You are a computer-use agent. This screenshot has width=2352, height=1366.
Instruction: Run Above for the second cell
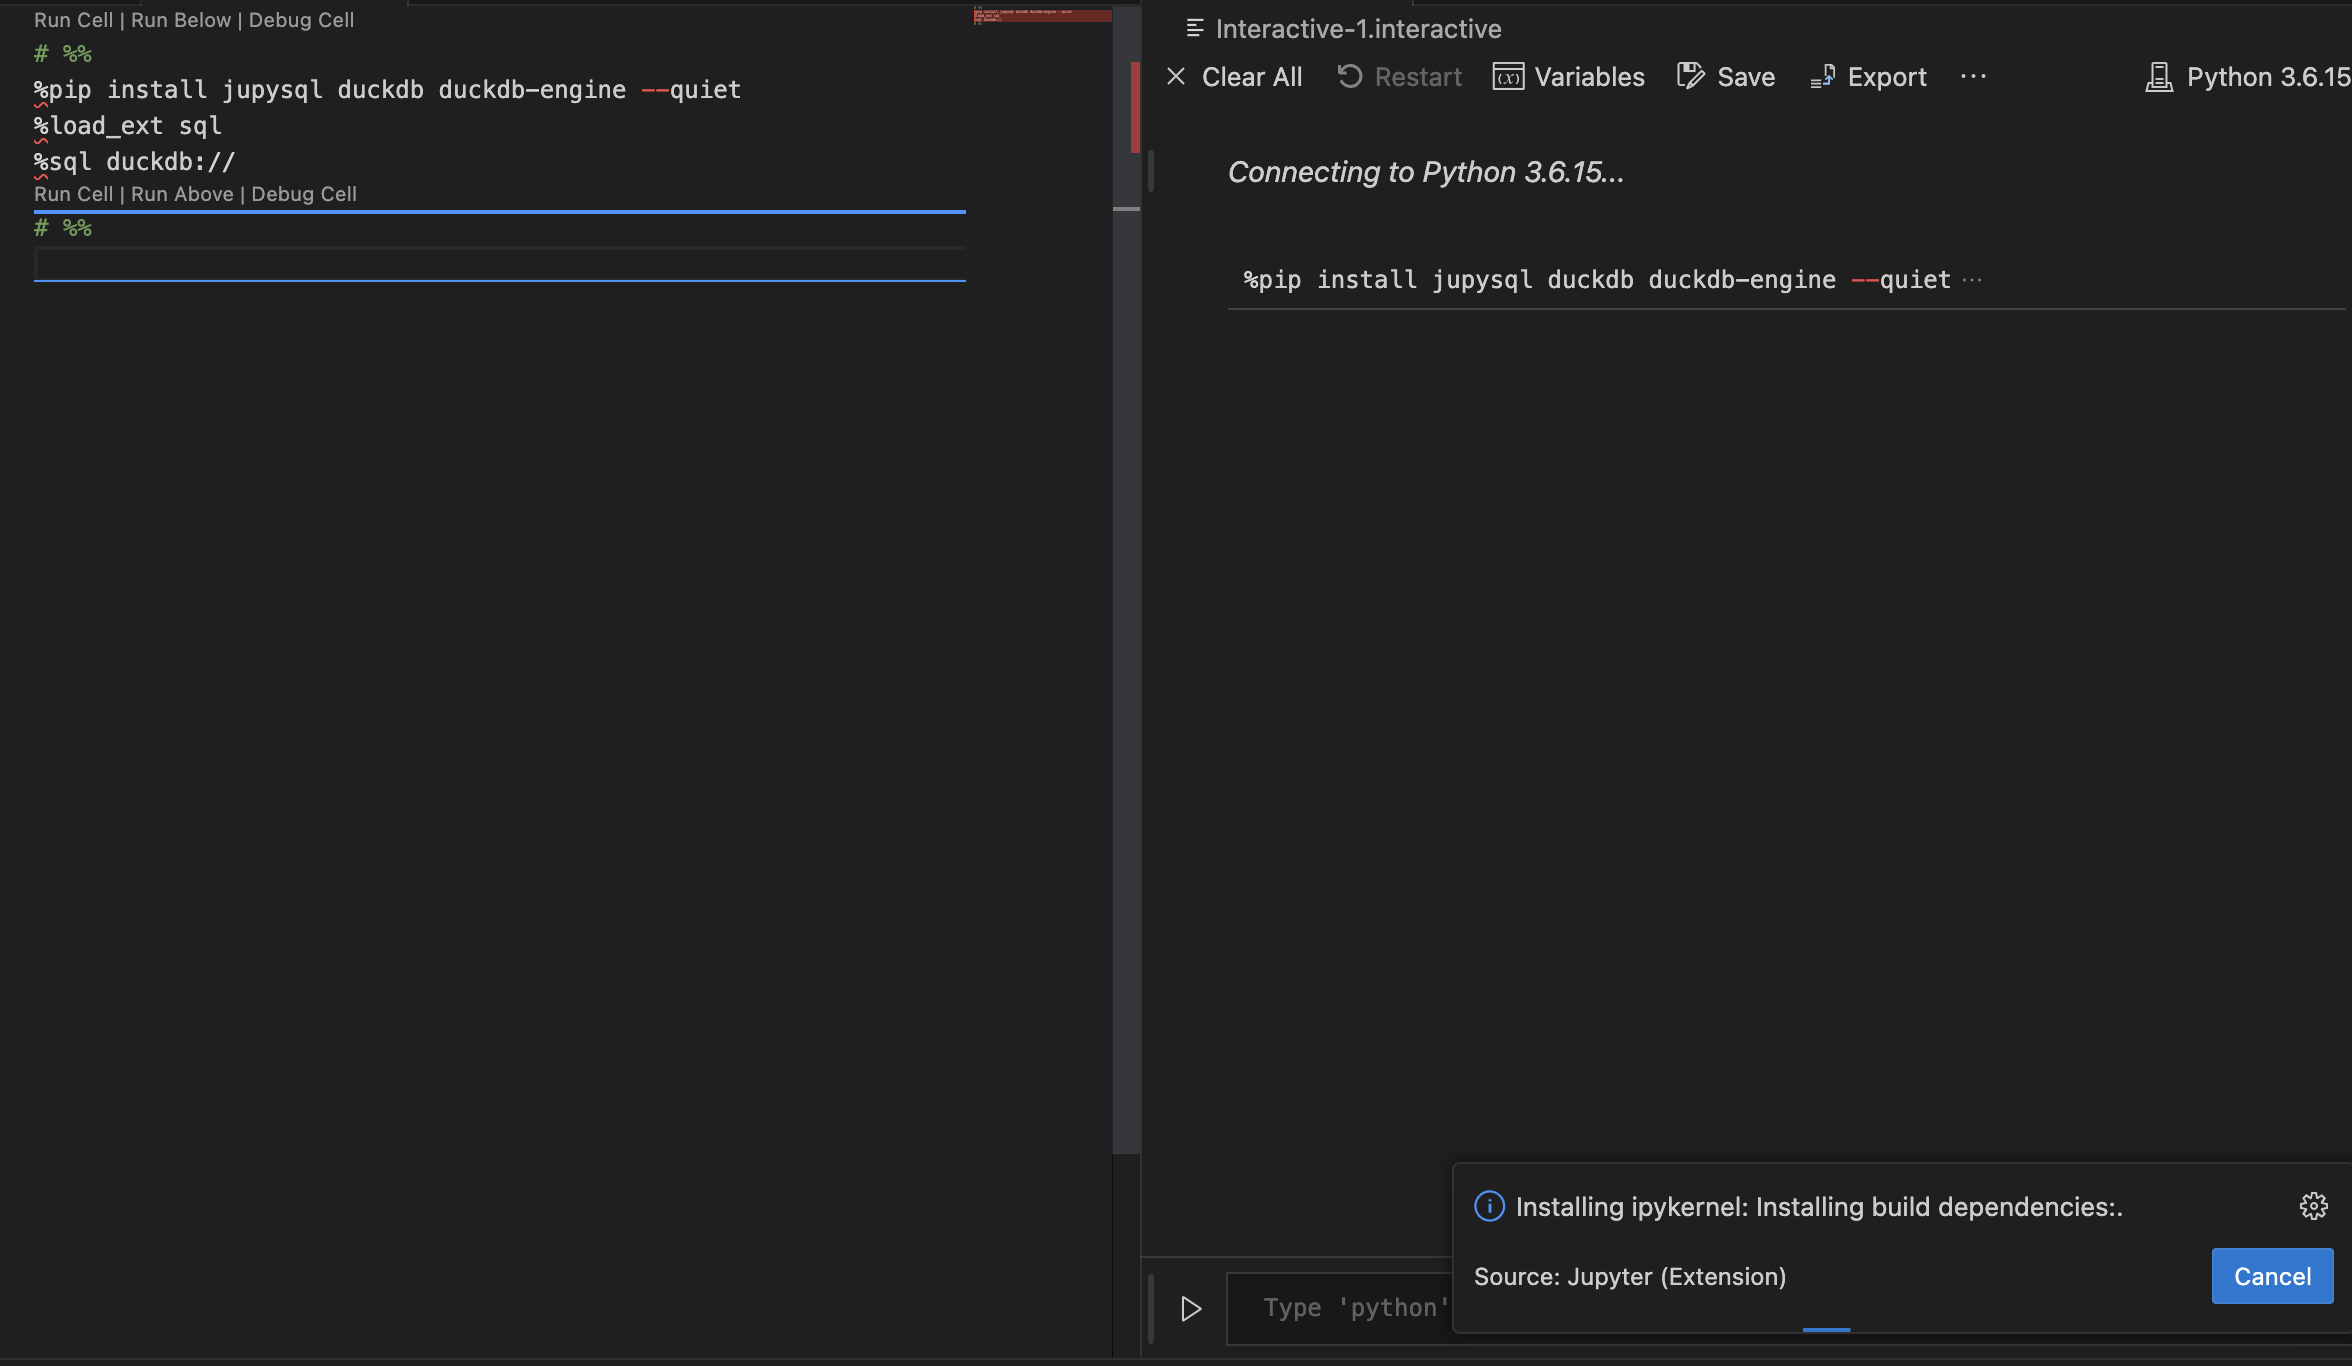click(181, 194)
